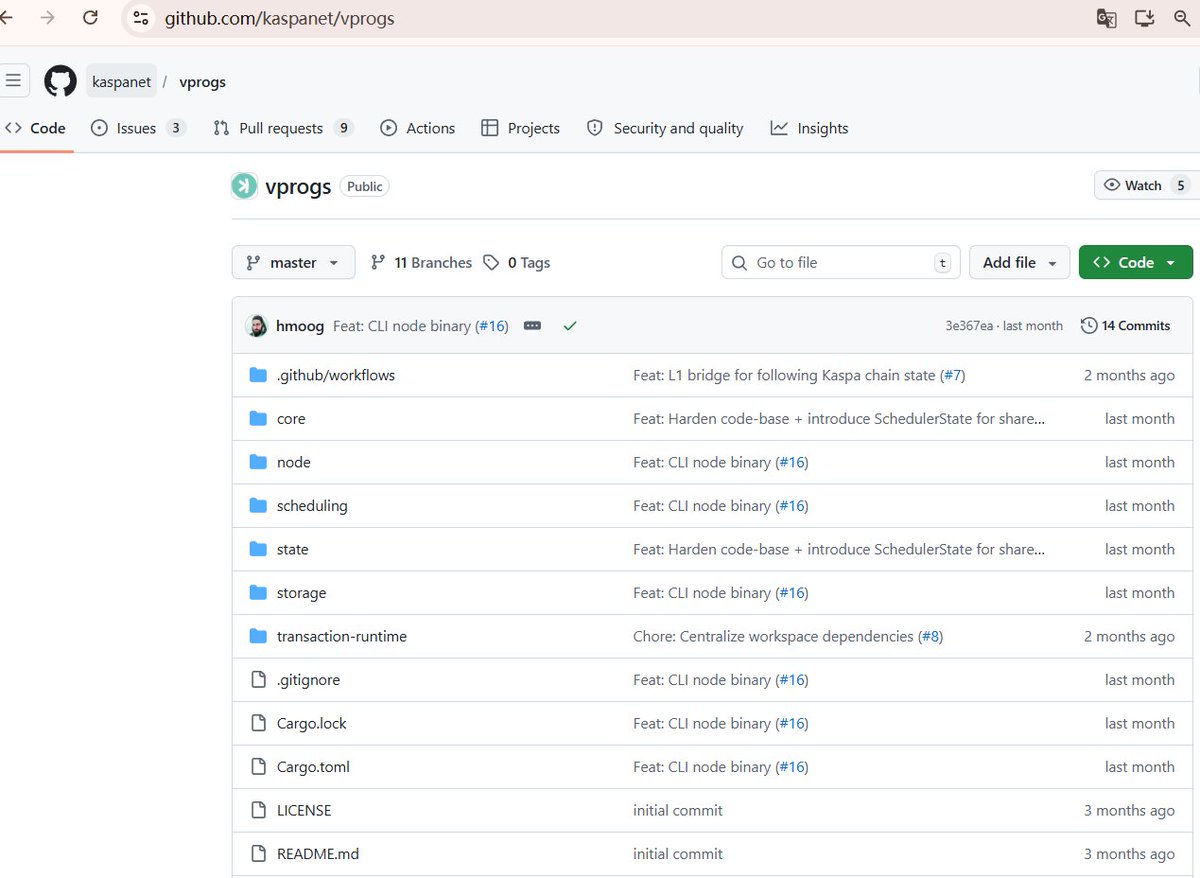Open PR #16 link in latest commit header
Viewport: 1200px width, 878px height.
click(x=491, y=326)
